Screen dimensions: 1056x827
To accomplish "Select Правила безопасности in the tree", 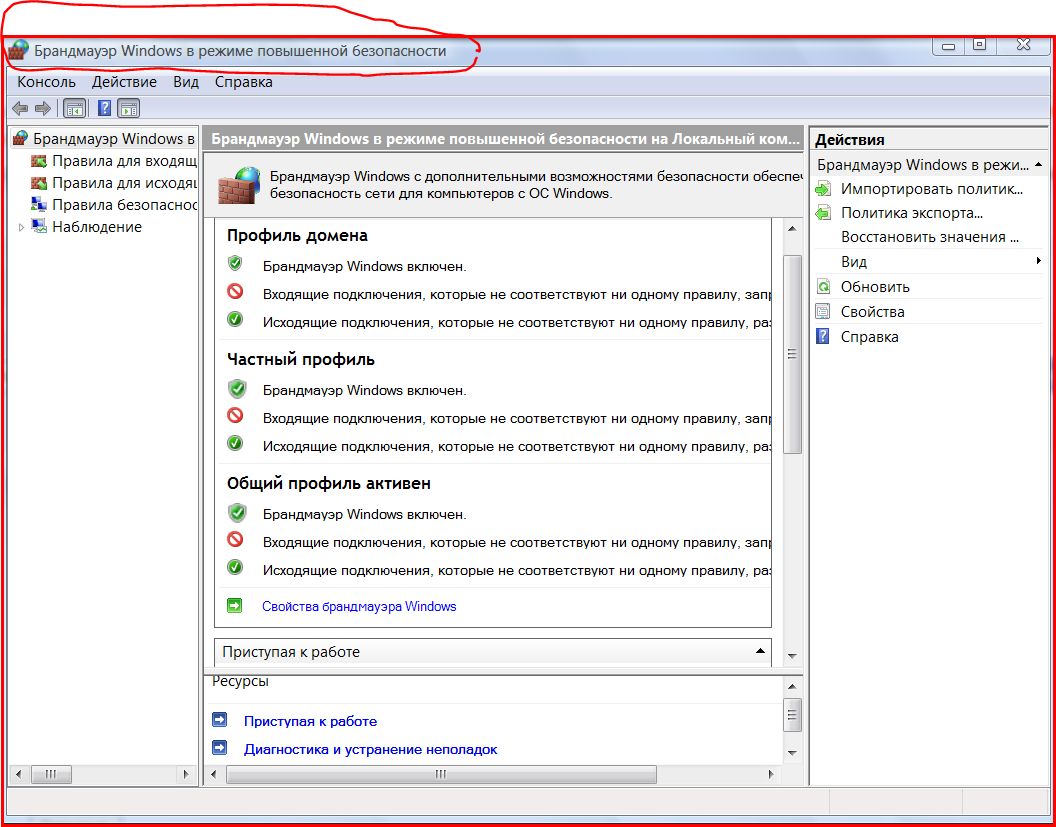I will [x=125, y=205].
